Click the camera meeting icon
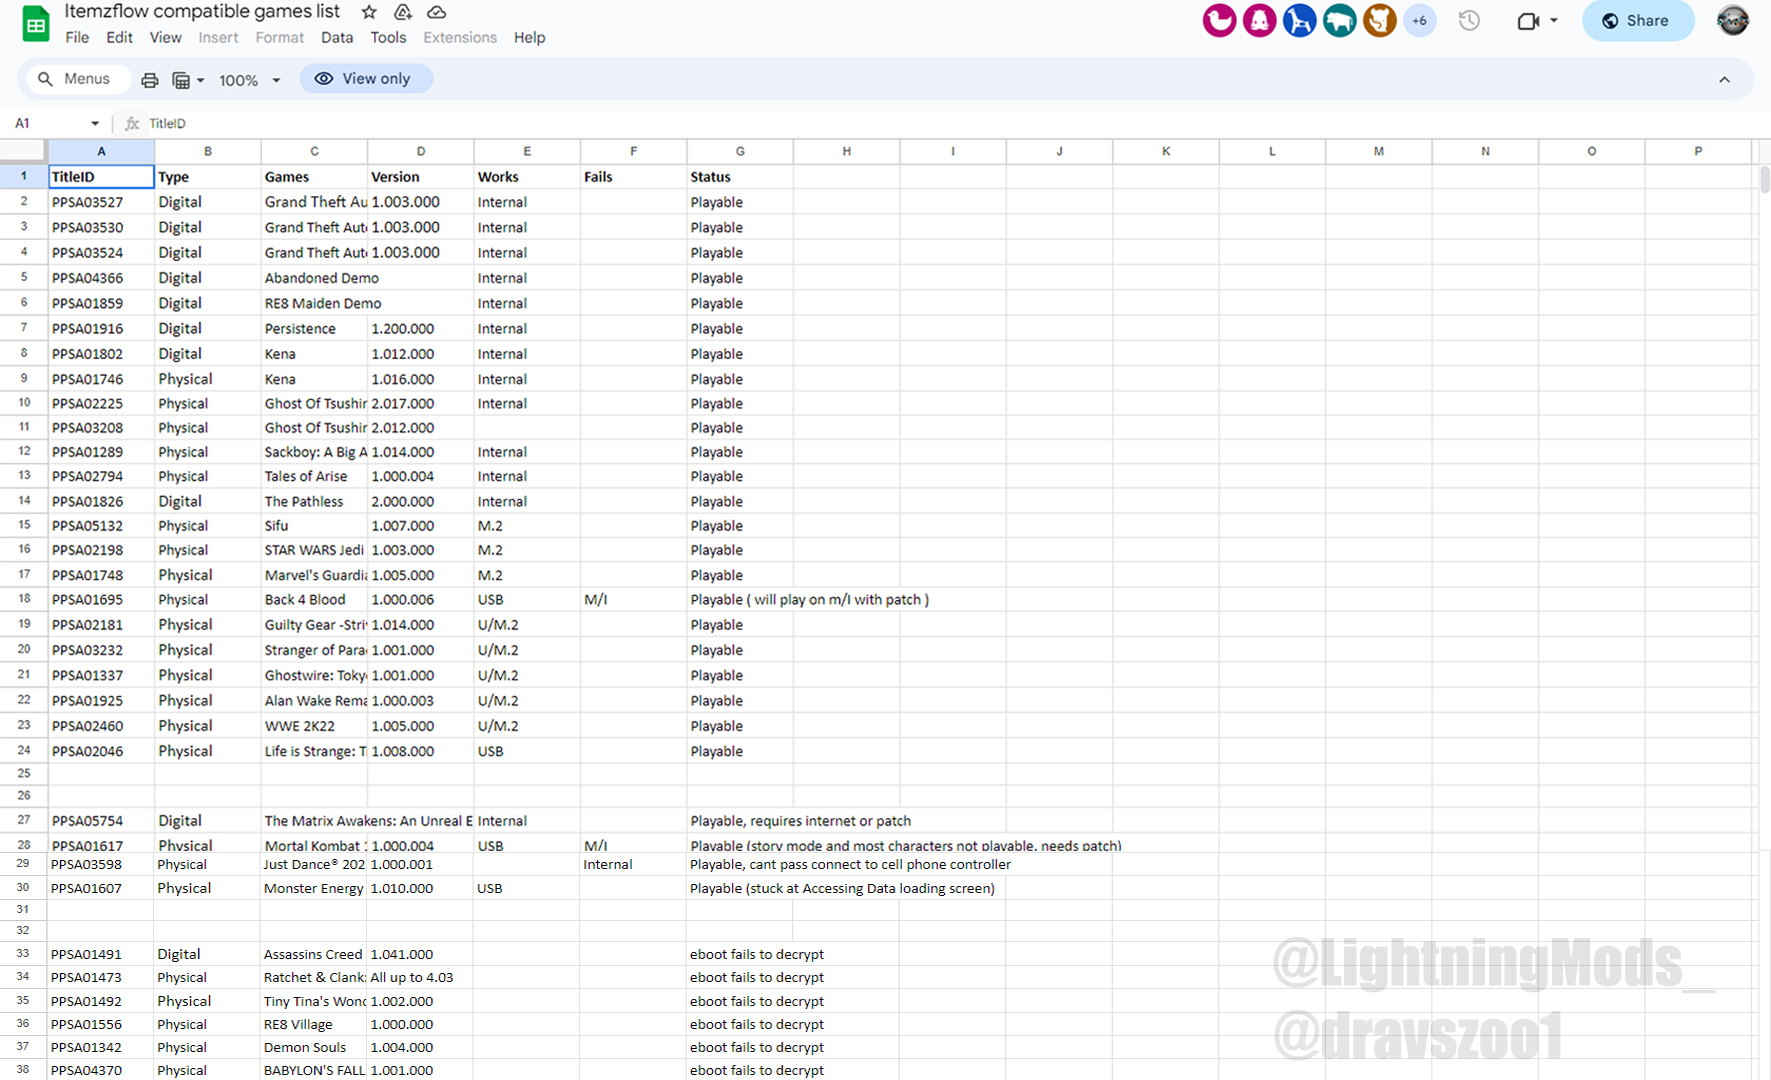The image size is (1771, 1080). [x=1527, y=21]
